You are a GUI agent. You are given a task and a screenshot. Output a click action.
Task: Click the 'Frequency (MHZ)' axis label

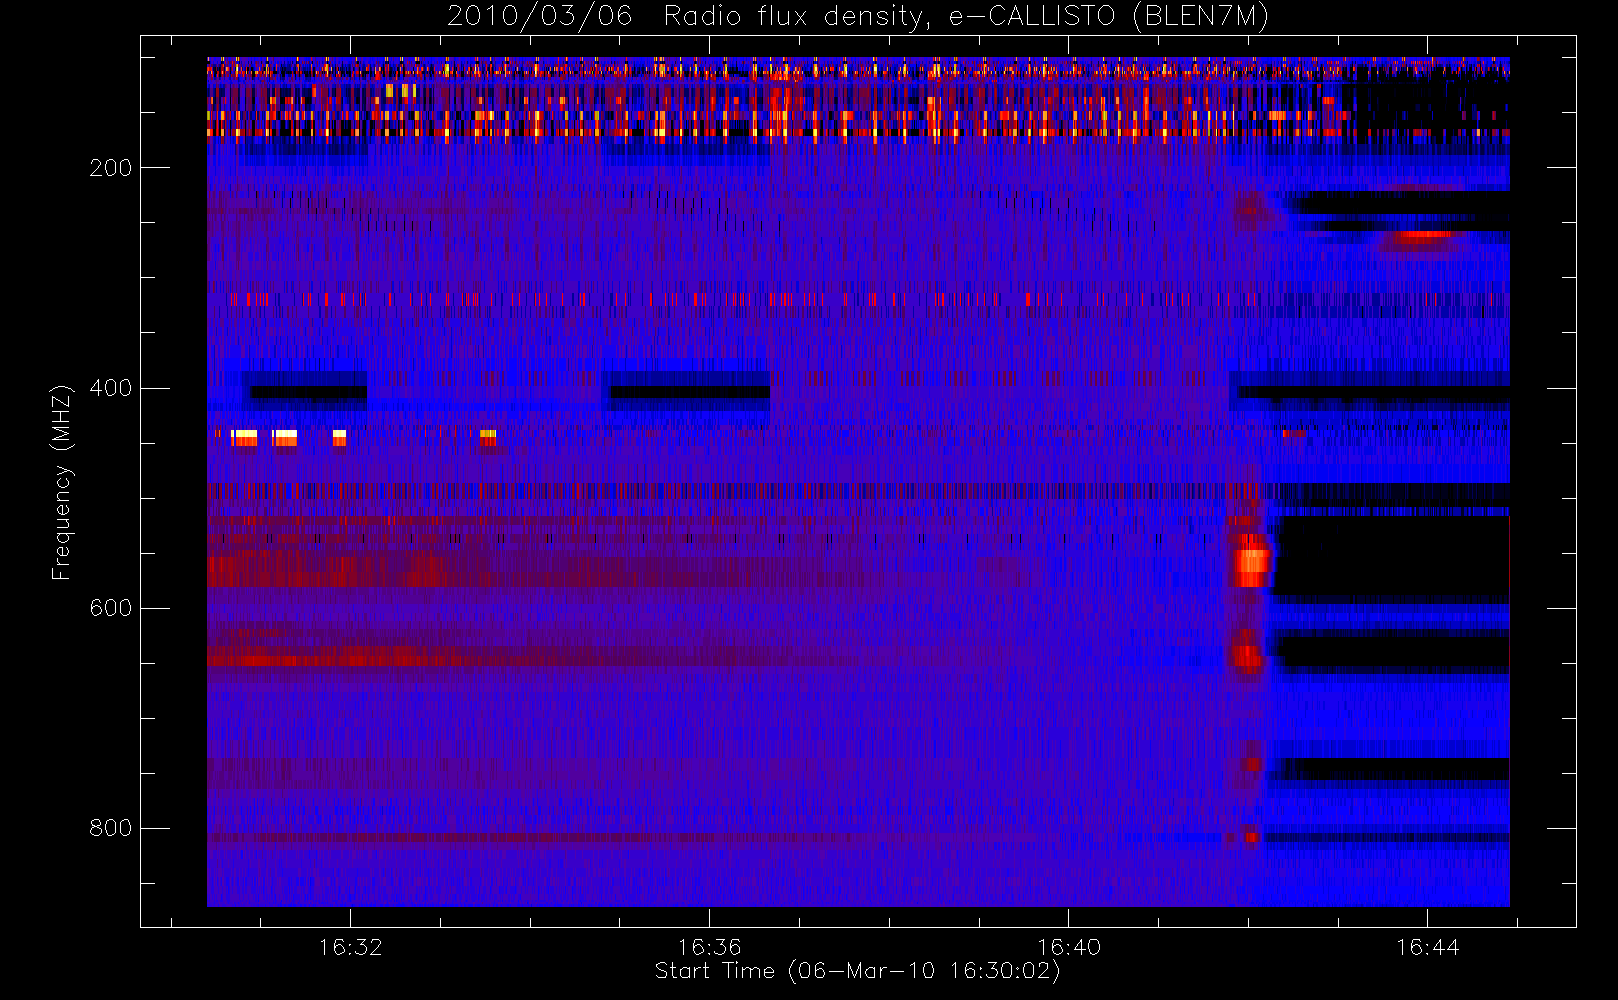pos(62,482)
